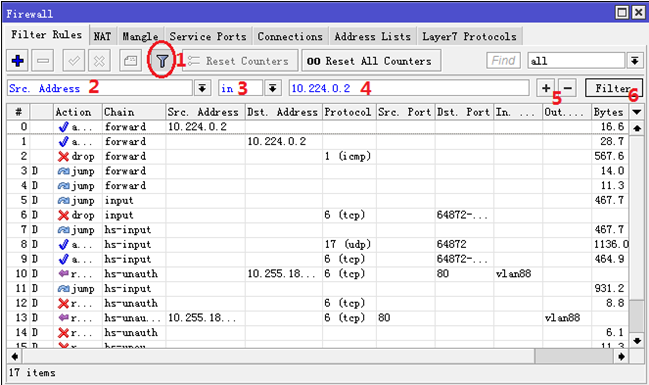Click the comment note icon in toolbar

pyautogui.click(x=130, y=61)
